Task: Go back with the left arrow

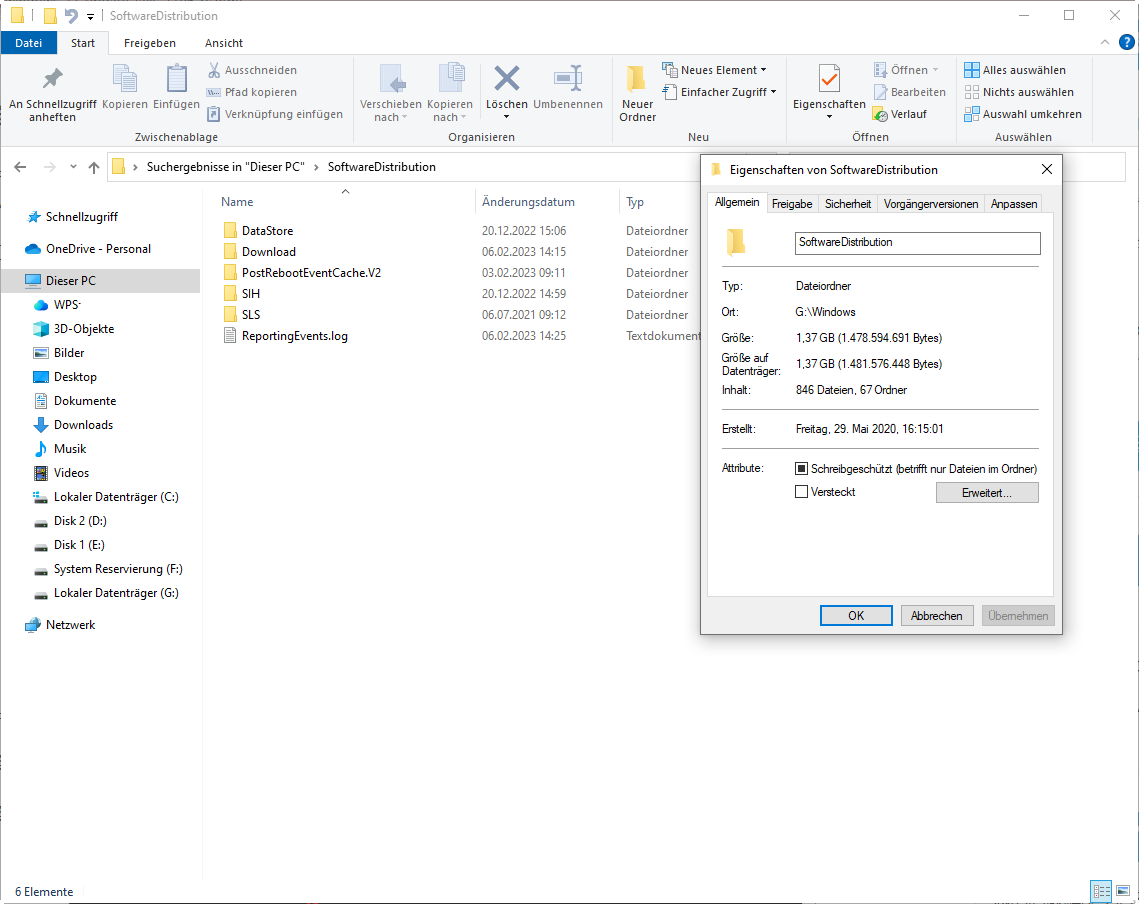Action: (x=20, y=167)
